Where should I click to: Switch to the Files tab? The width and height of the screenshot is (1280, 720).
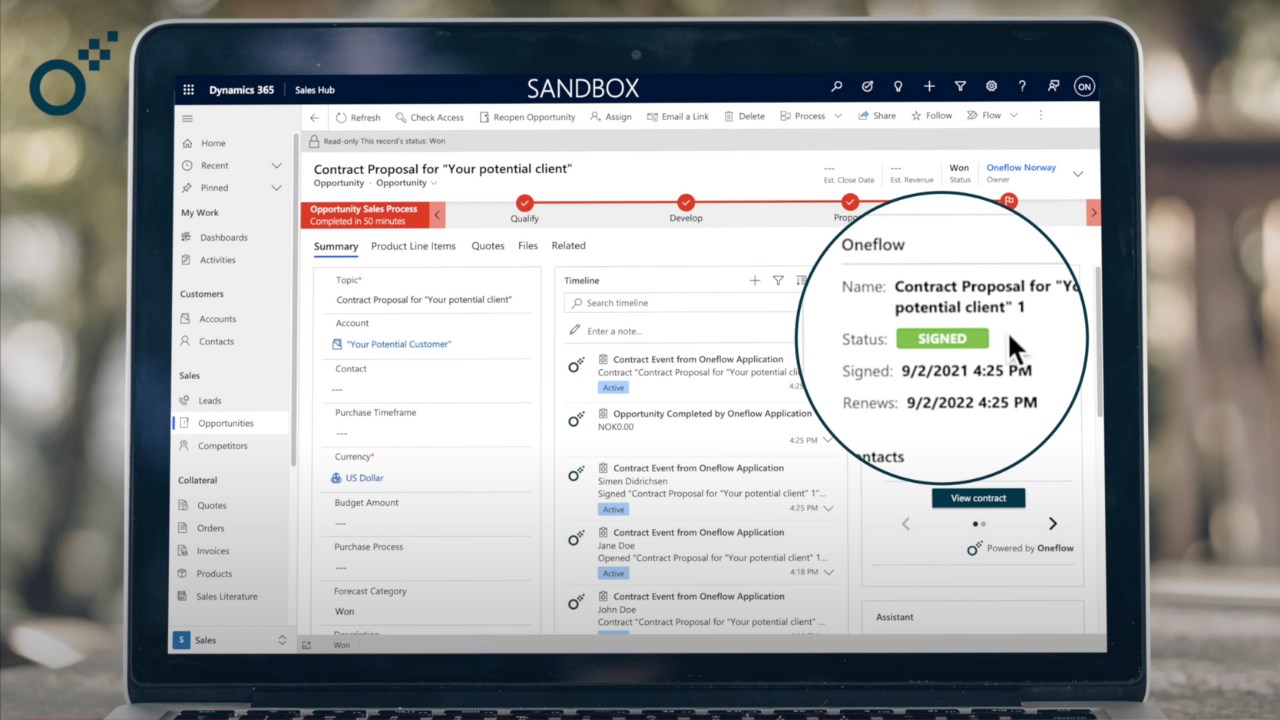pyautogui.click(x=528, y=246)
